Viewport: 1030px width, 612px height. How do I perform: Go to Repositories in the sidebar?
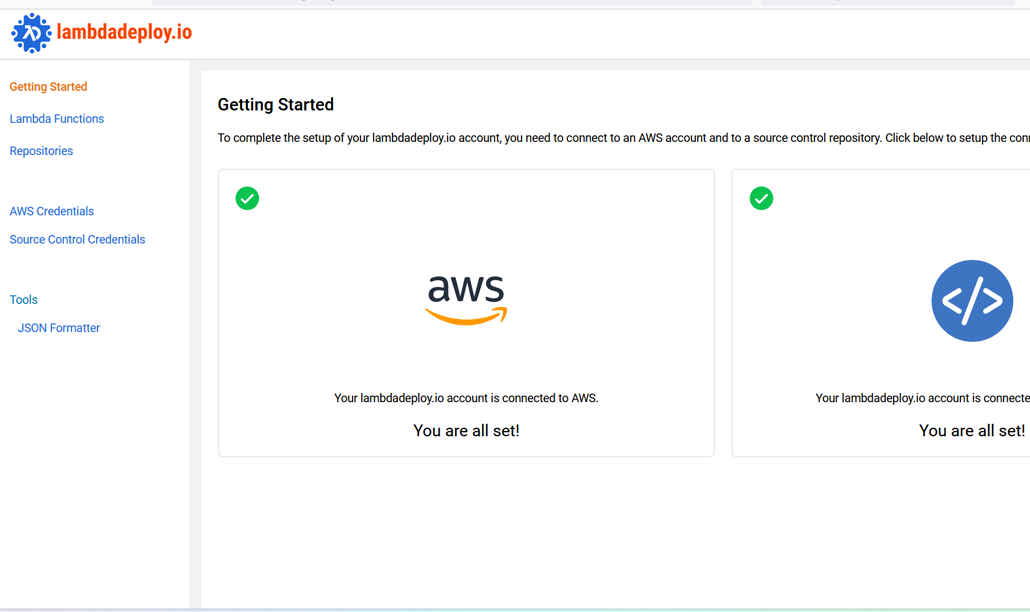coord(41,151)
